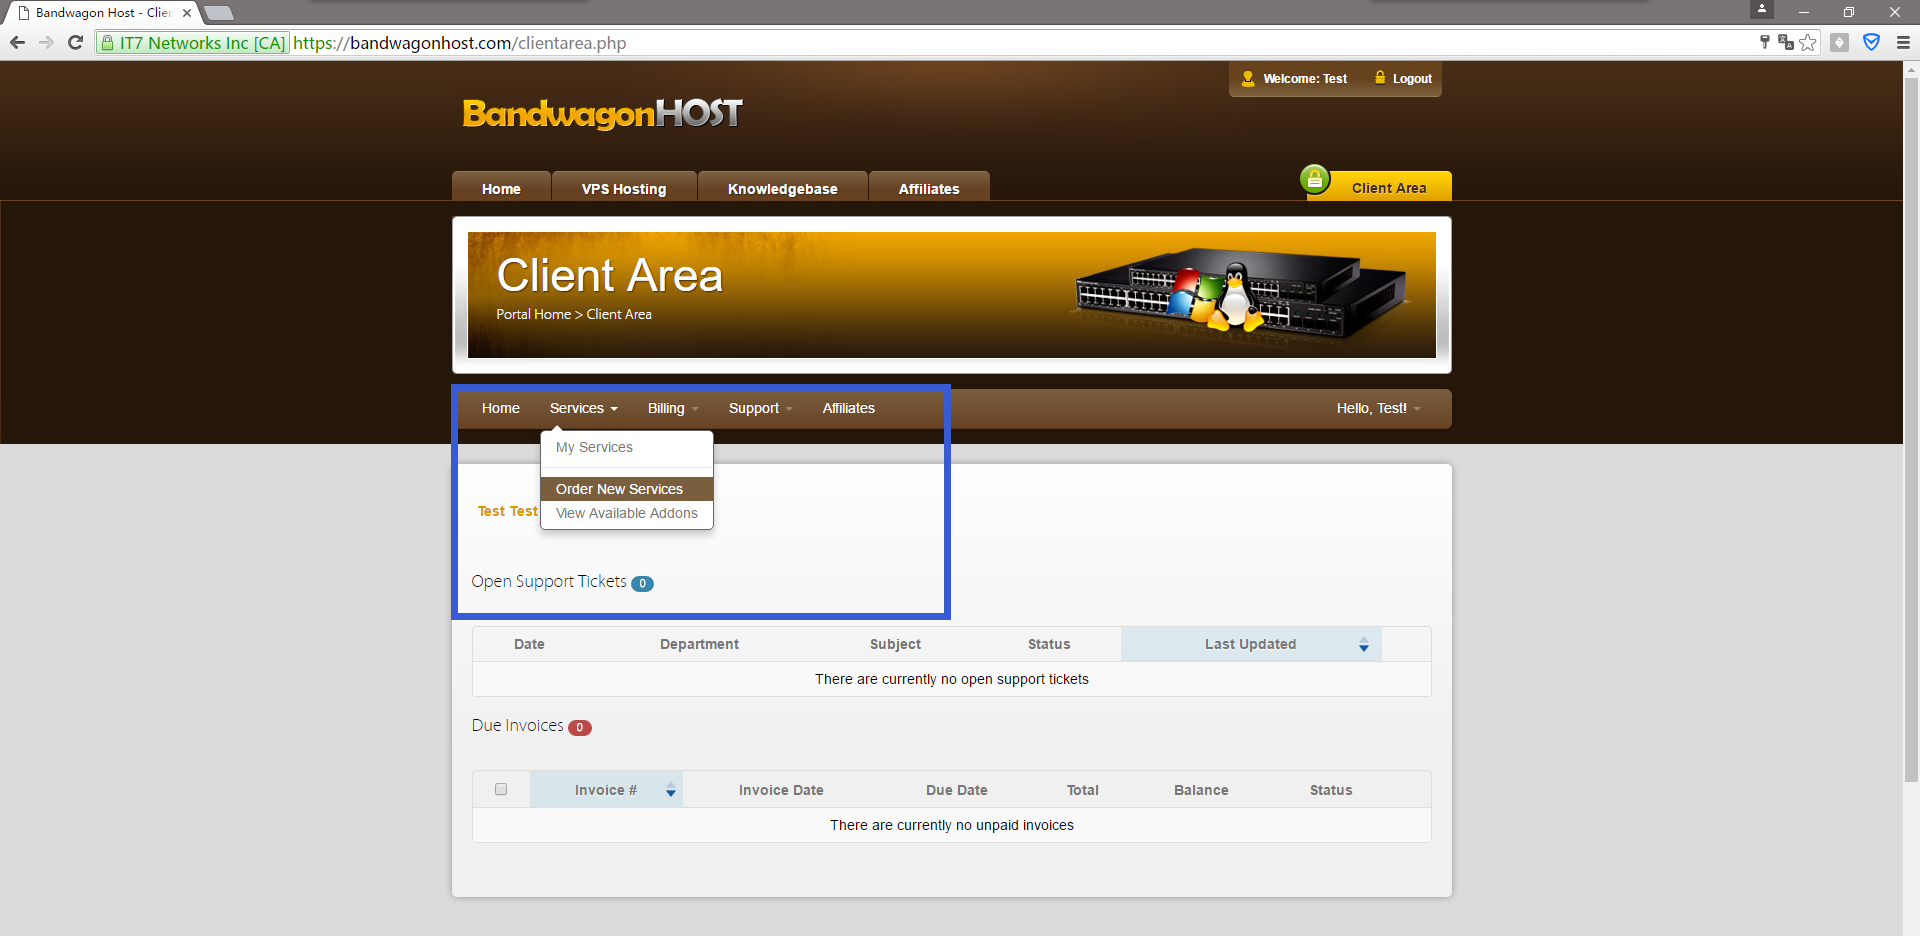The image size is (1920, 936).
Task: Switch to the VPS Hosting tab
Action: click(623, 189)
